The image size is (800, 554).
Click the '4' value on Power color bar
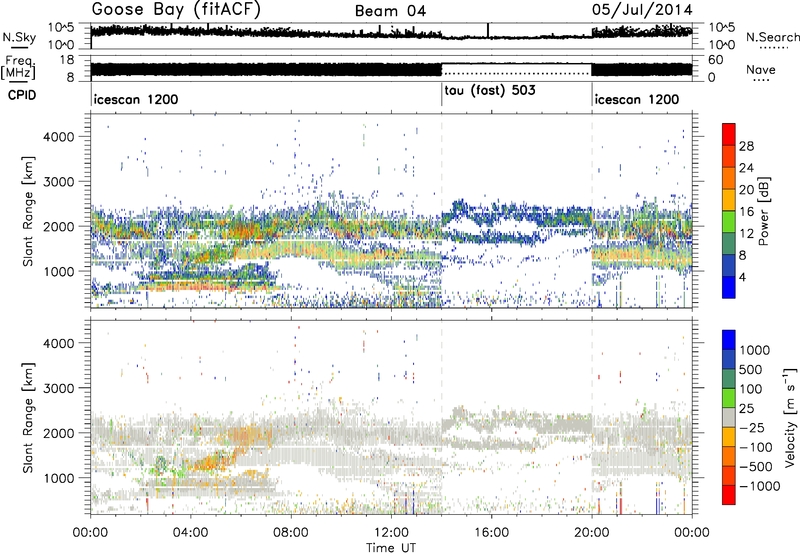[x=743, y=278]
